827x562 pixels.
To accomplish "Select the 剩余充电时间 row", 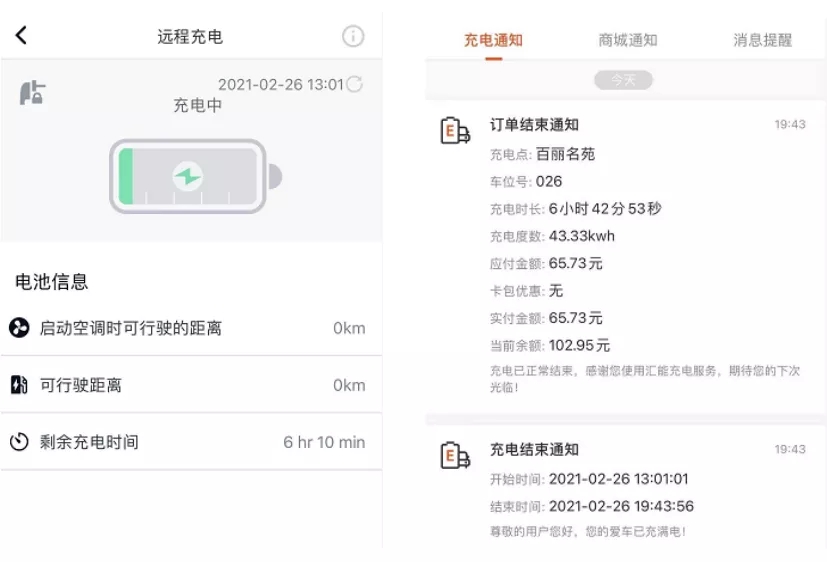I will pos(190,442).
